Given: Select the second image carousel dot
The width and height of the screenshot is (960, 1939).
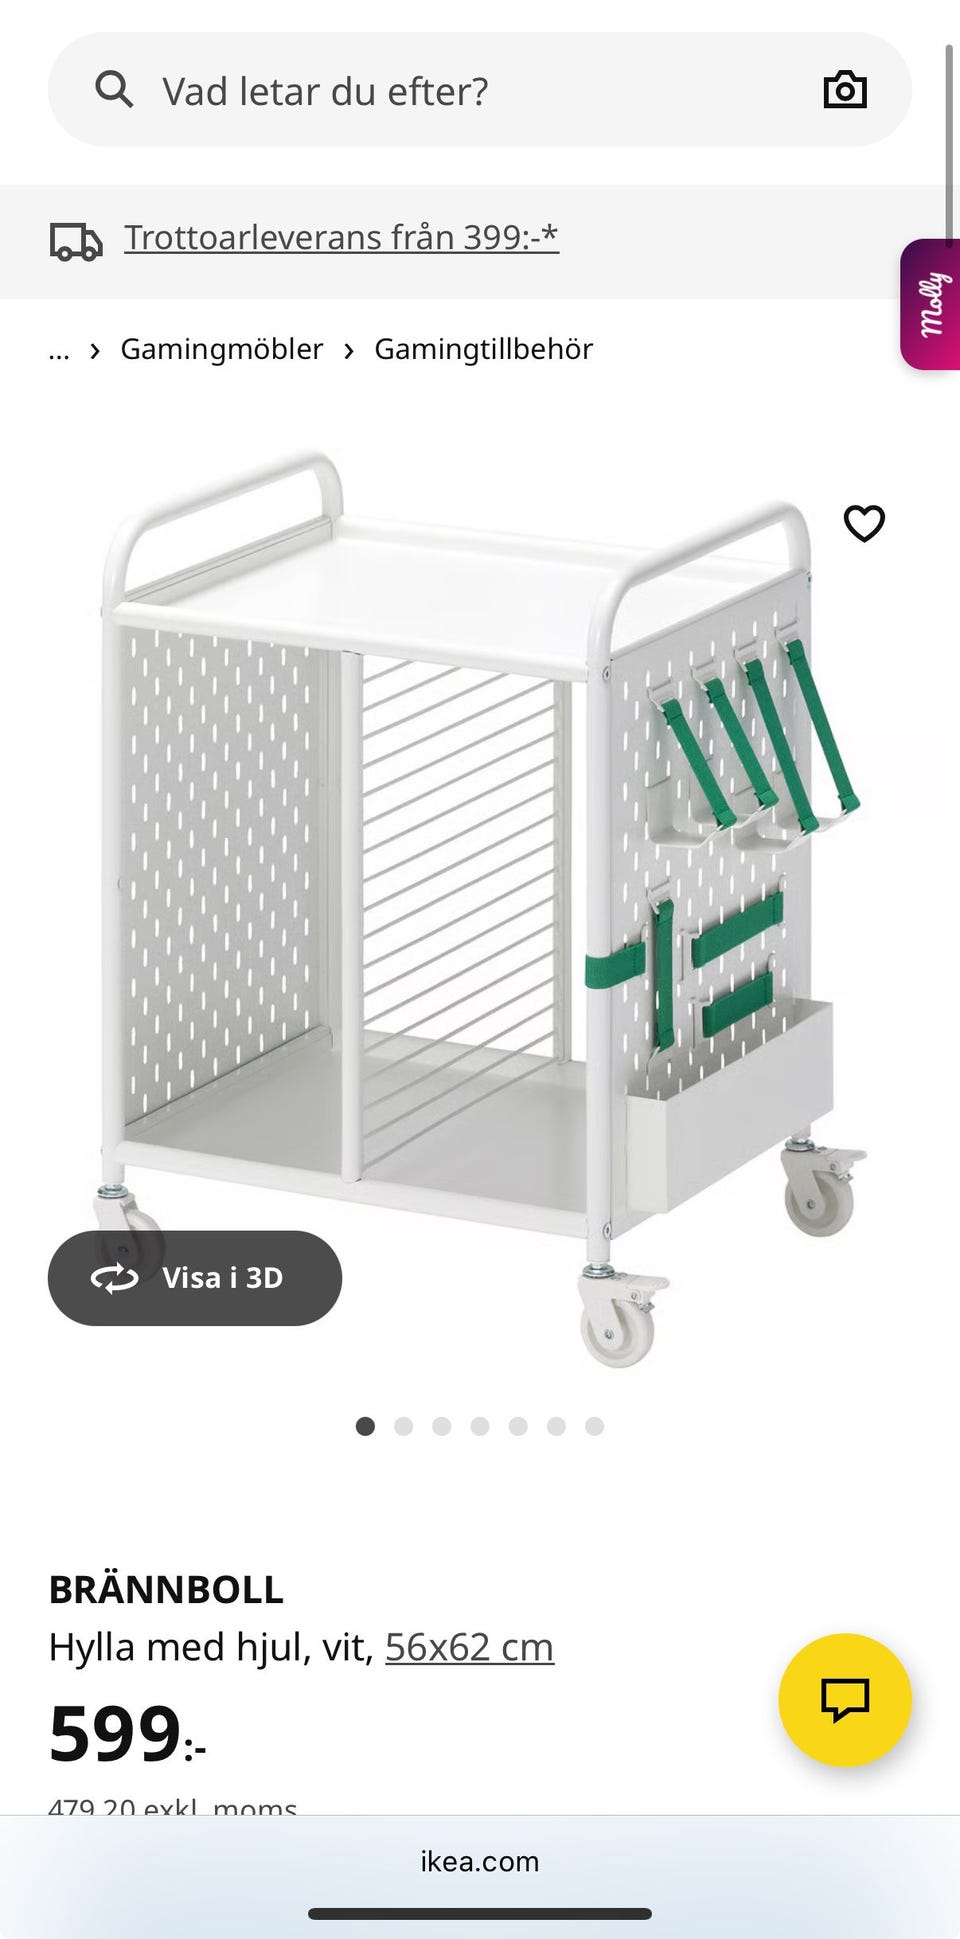Looking at the screenshot, I should coord(403,1426).
